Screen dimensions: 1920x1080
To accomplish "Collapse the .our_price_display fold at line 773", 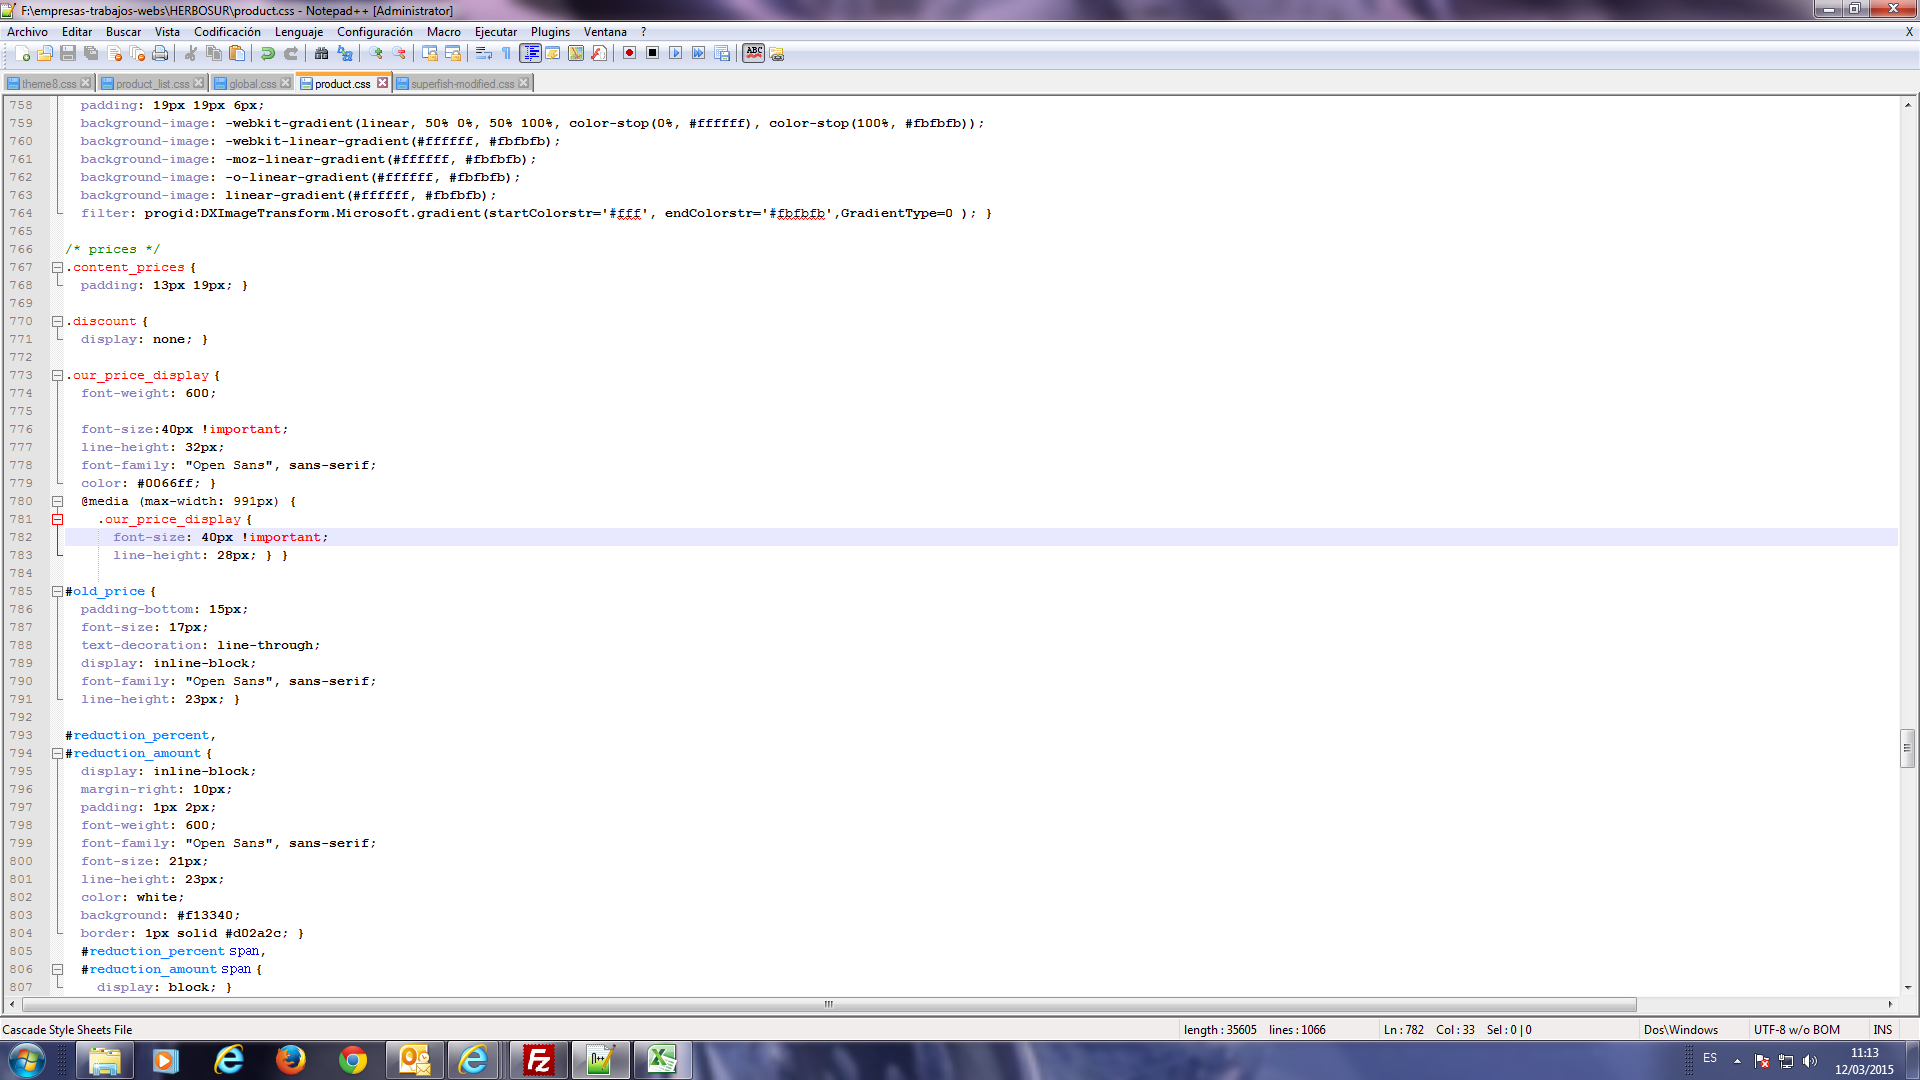I will coord(57,375).
